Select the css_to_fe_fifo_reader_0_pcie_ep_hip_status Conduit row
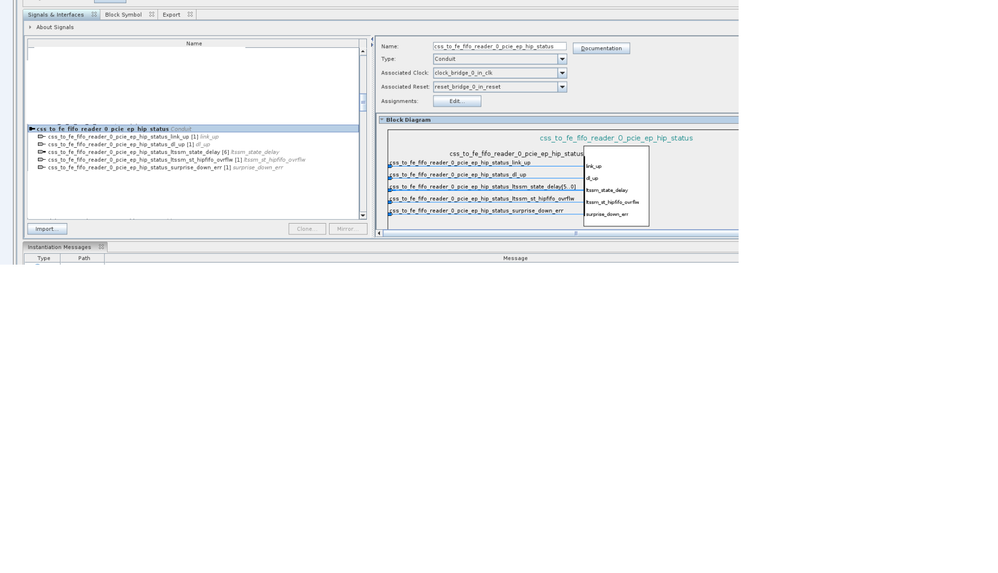The height and width of the screenshot is (573, 998). [193, 129]
